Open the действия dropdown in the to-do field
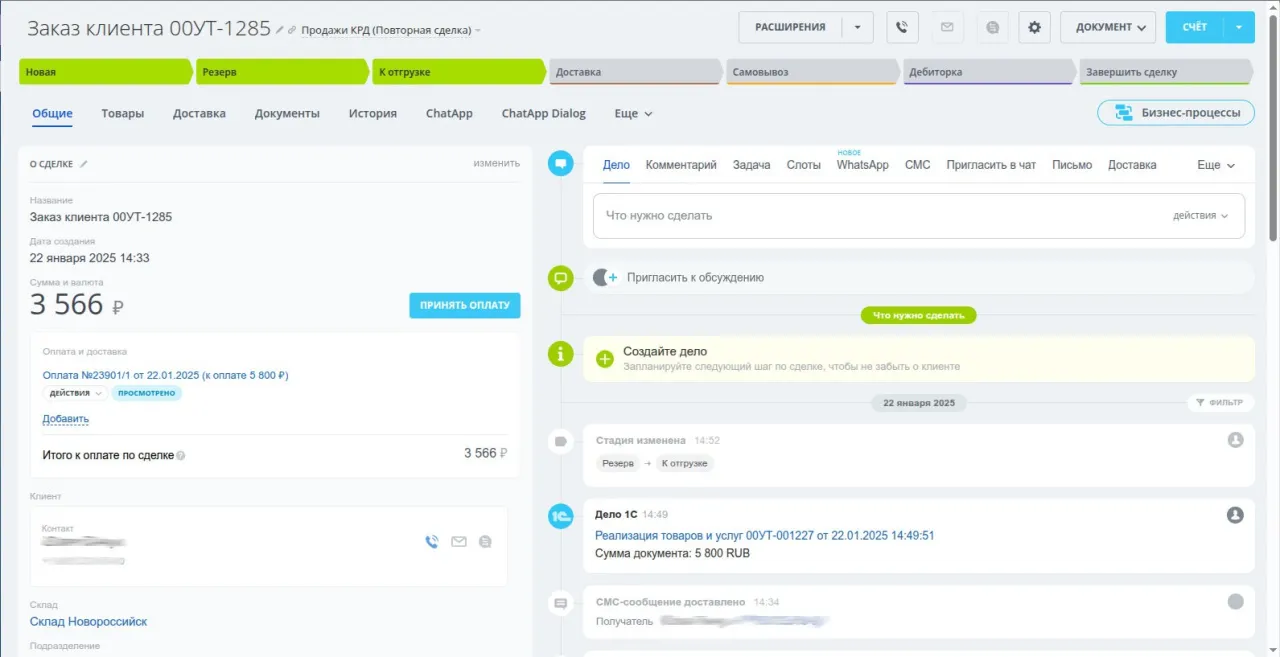This screenshot has width=1280, height=657. [1201, 215]
